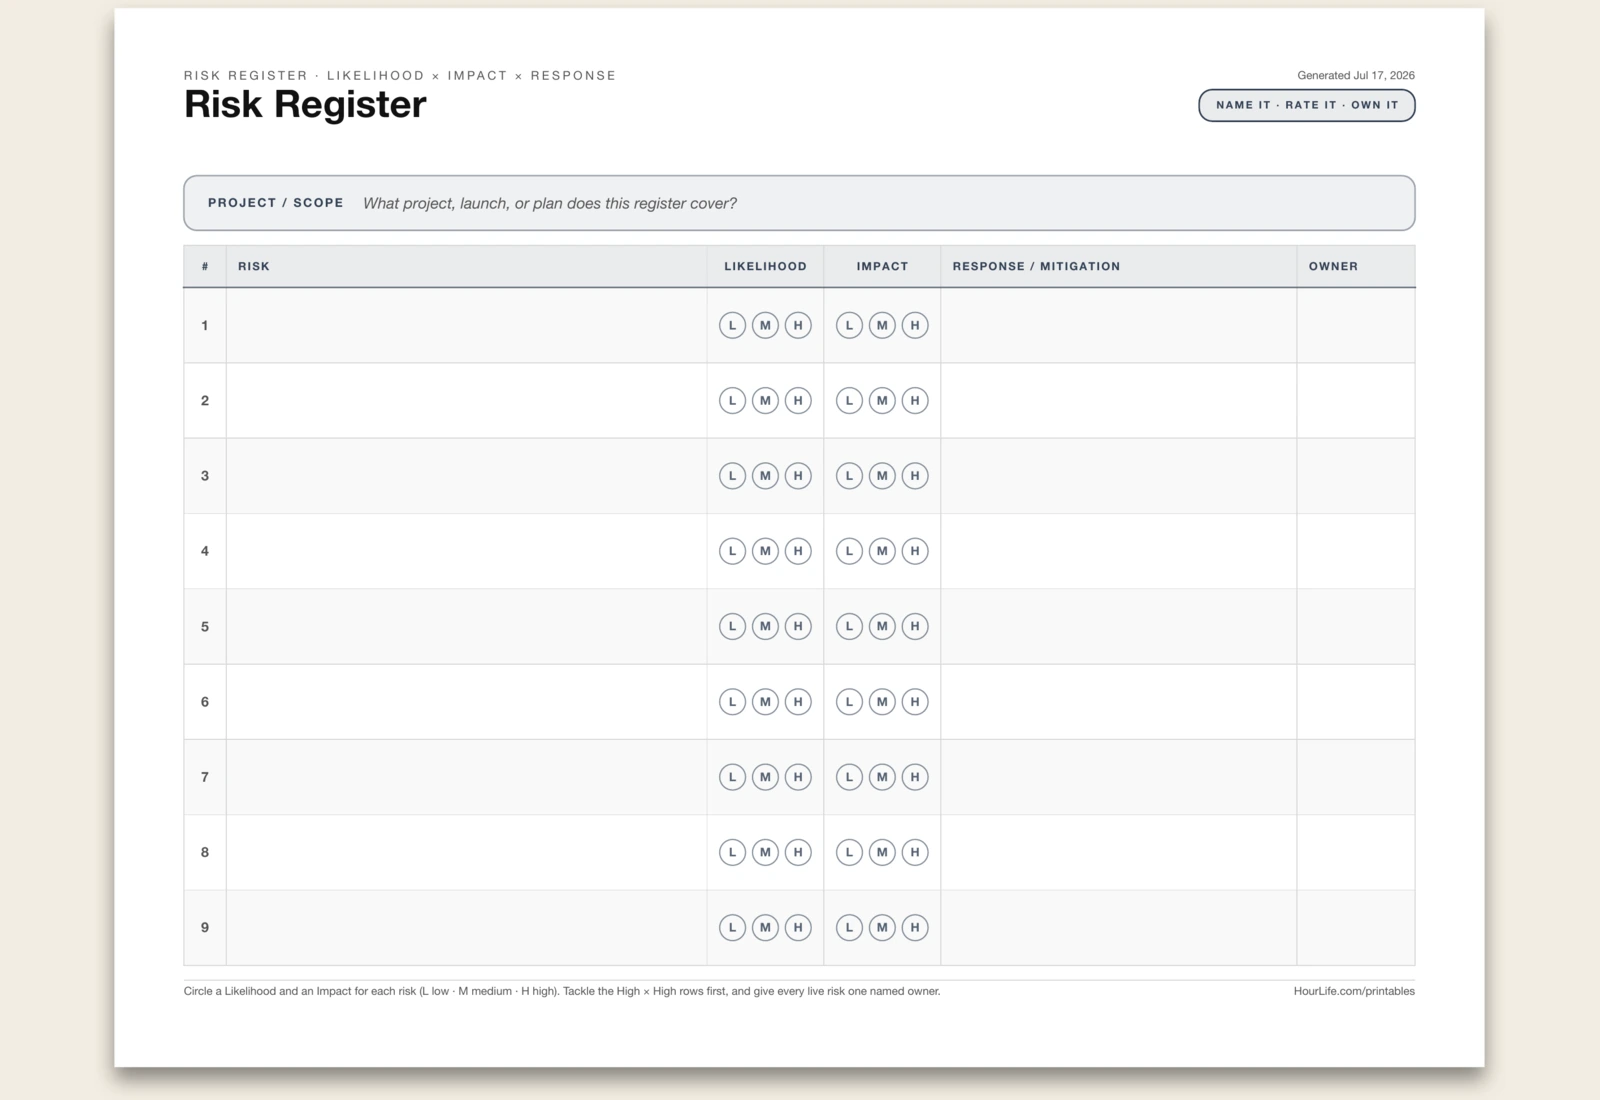Choose Likelihood L for risk 9
The width and height of the screenshot is (1600, 1100).
coord(732,928)
